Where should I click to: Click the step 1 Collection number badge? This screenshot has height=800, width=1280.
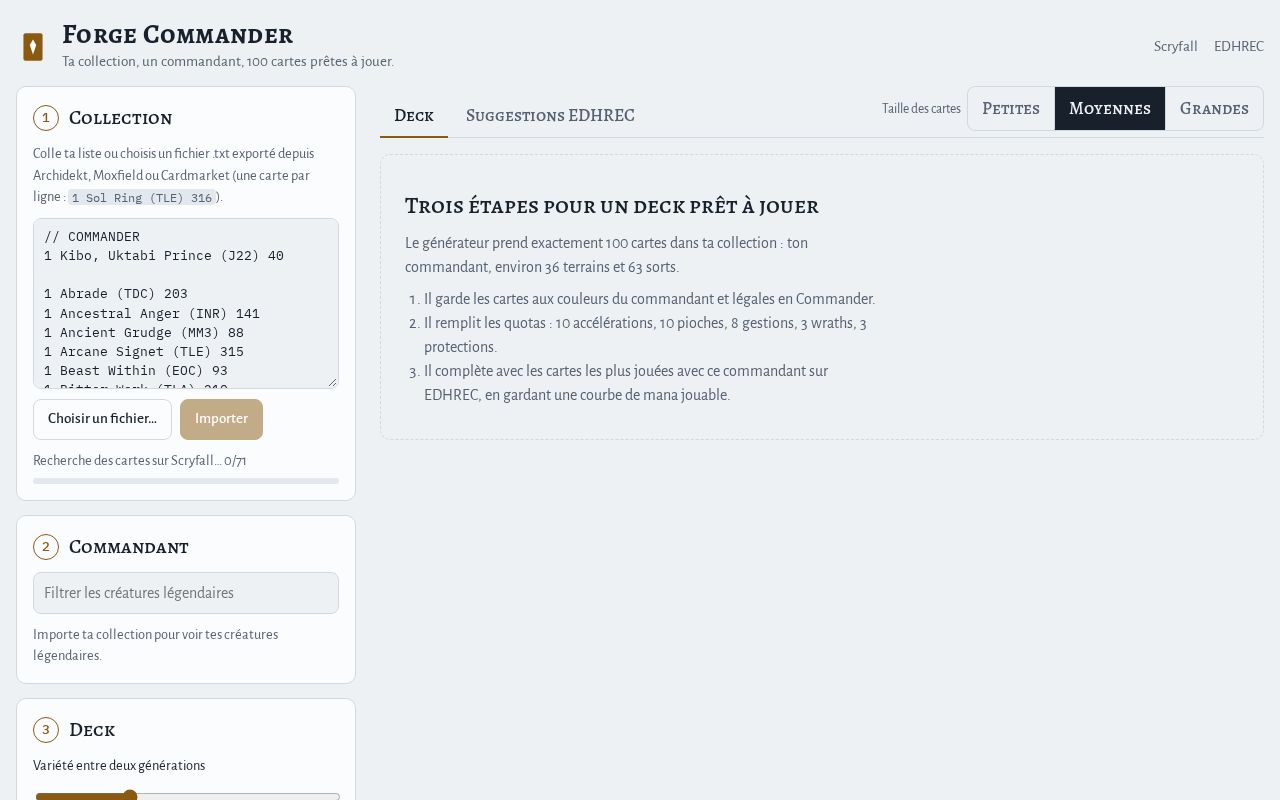(x=46, y=118)
